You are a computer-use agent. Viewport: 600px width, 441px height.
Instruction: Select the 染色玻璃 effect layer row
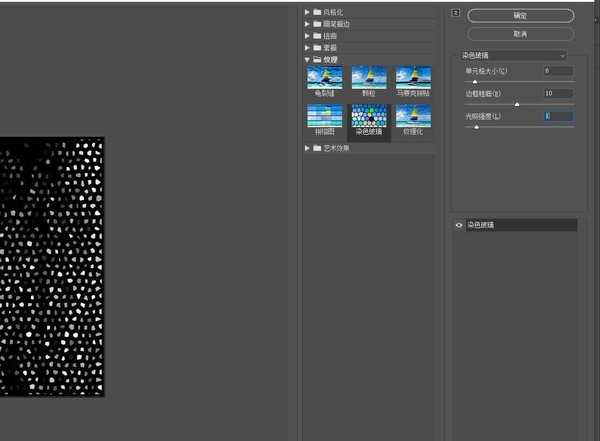pos(520,226)
